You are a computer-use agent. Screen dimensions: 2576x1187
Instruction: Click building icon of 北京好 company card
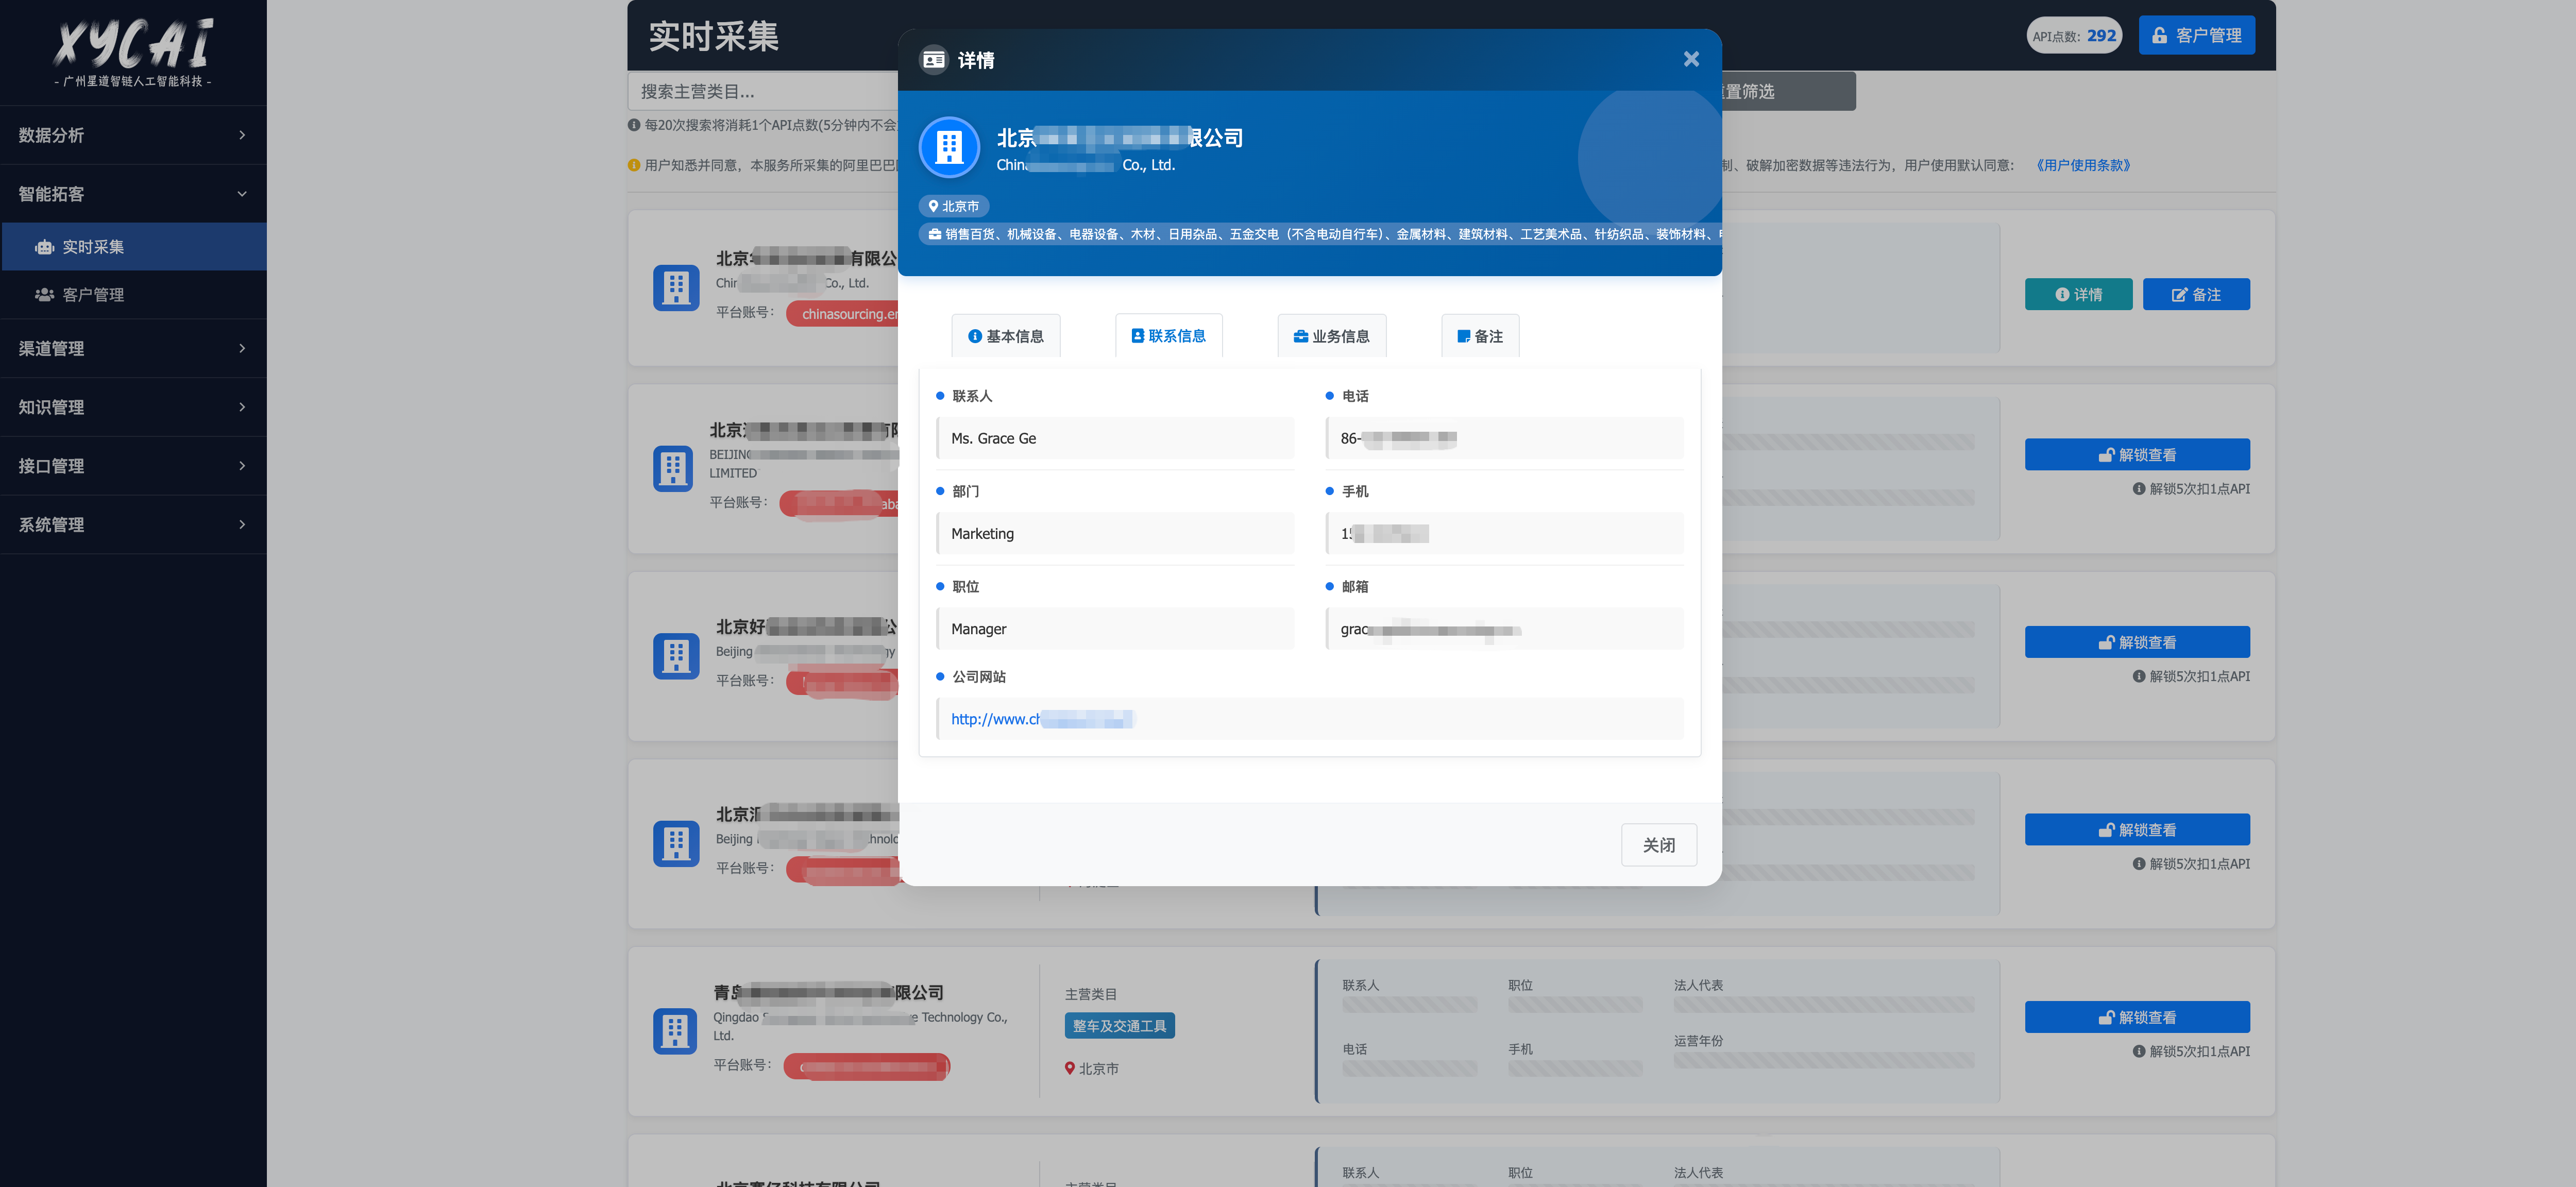tap(676, 656)
